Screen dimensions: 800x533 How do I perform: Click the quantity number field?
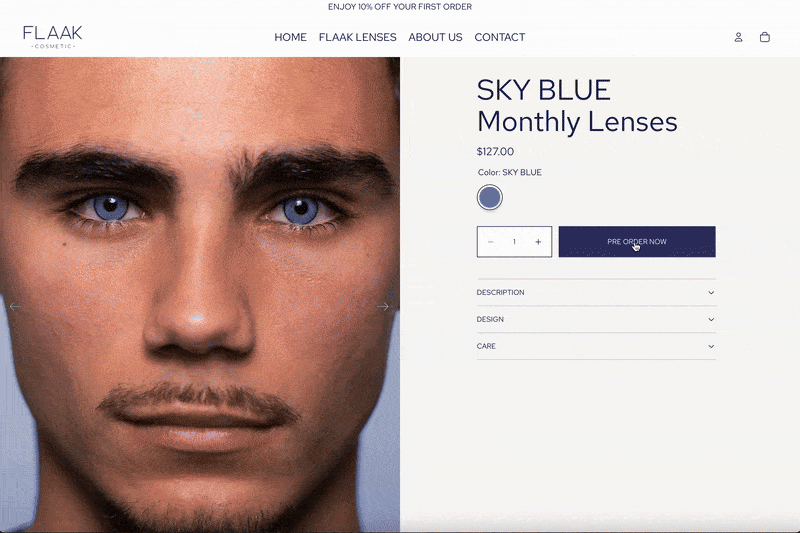[514, 242]
